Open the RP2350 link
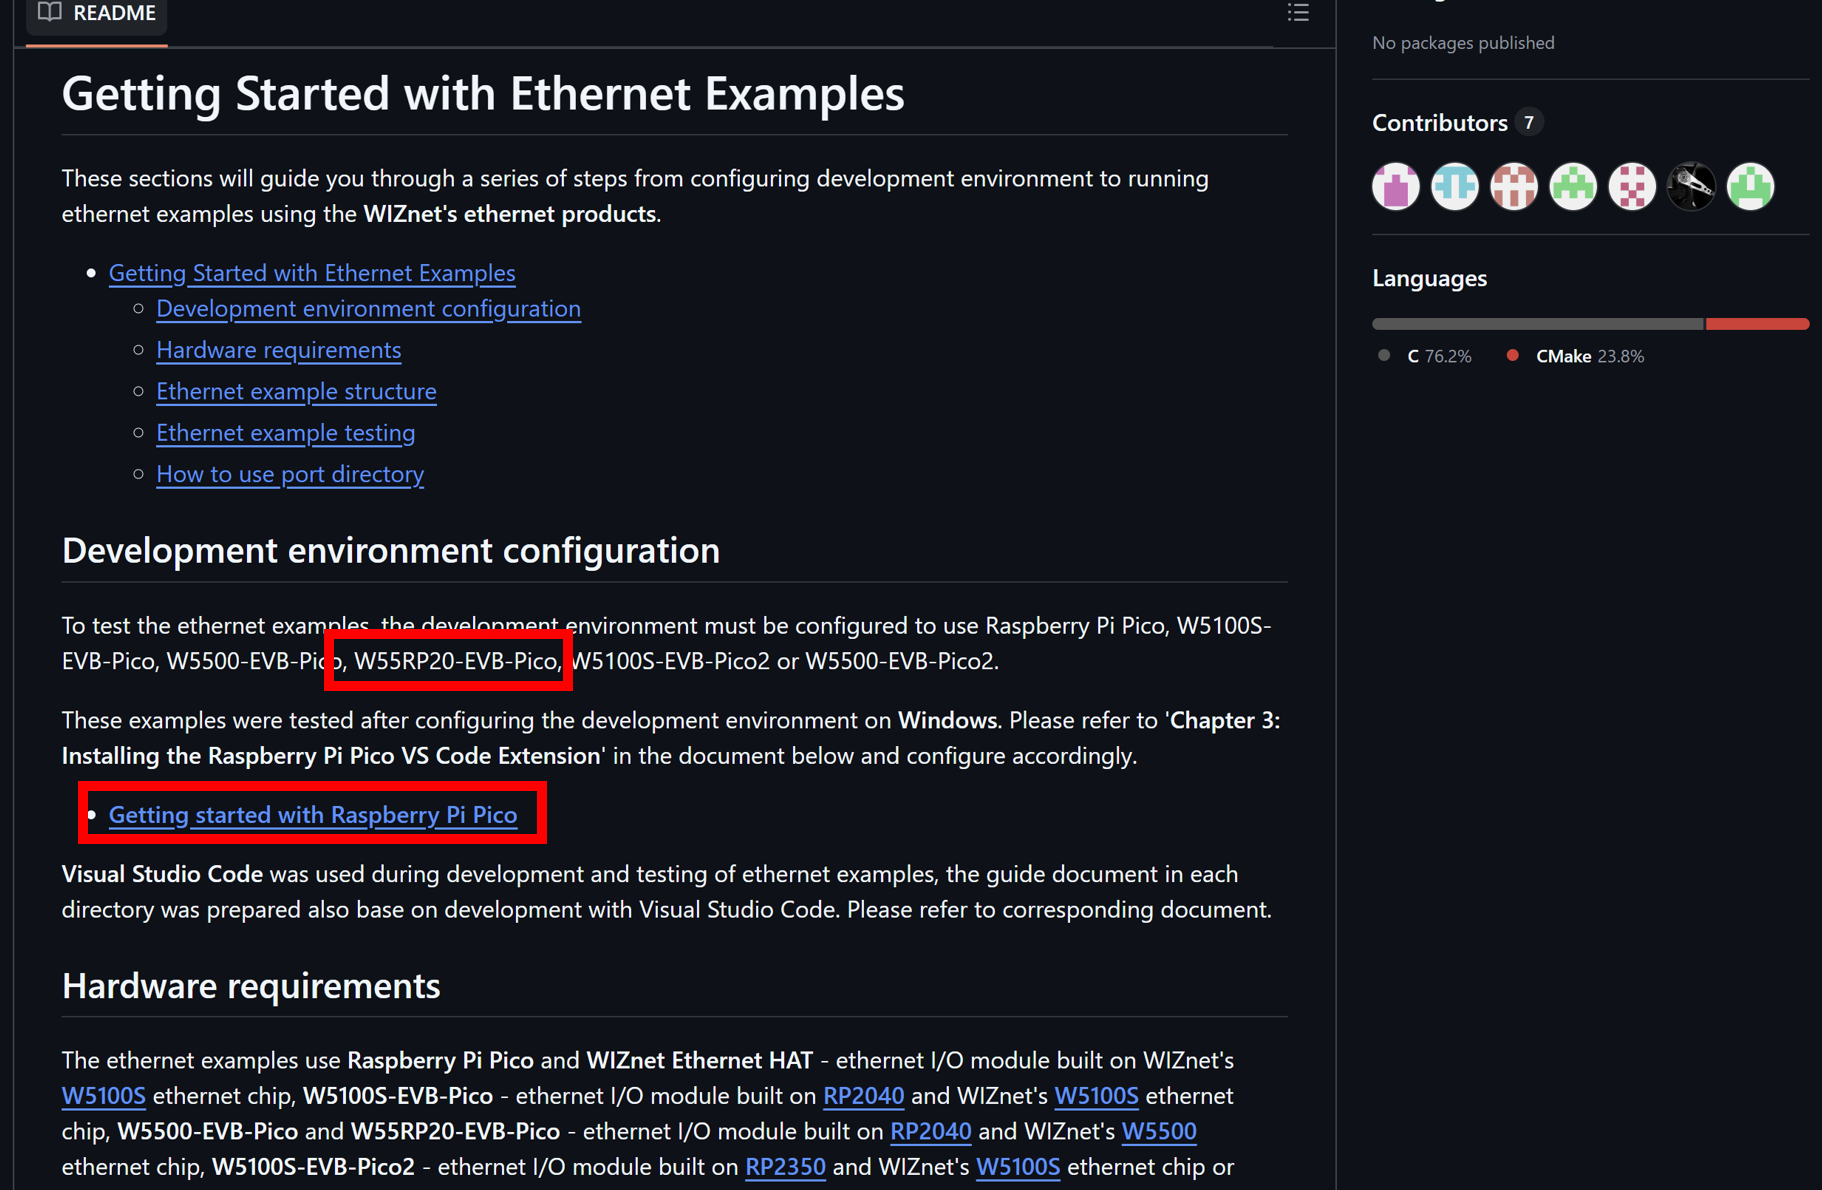1822x1190 pixels. [785, 1167]
